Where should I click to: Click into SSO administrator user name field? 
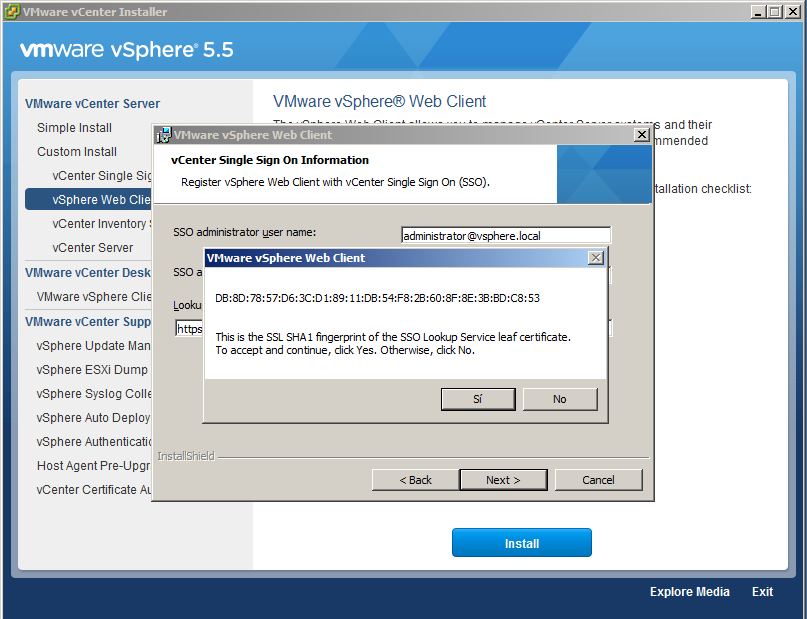505,236
